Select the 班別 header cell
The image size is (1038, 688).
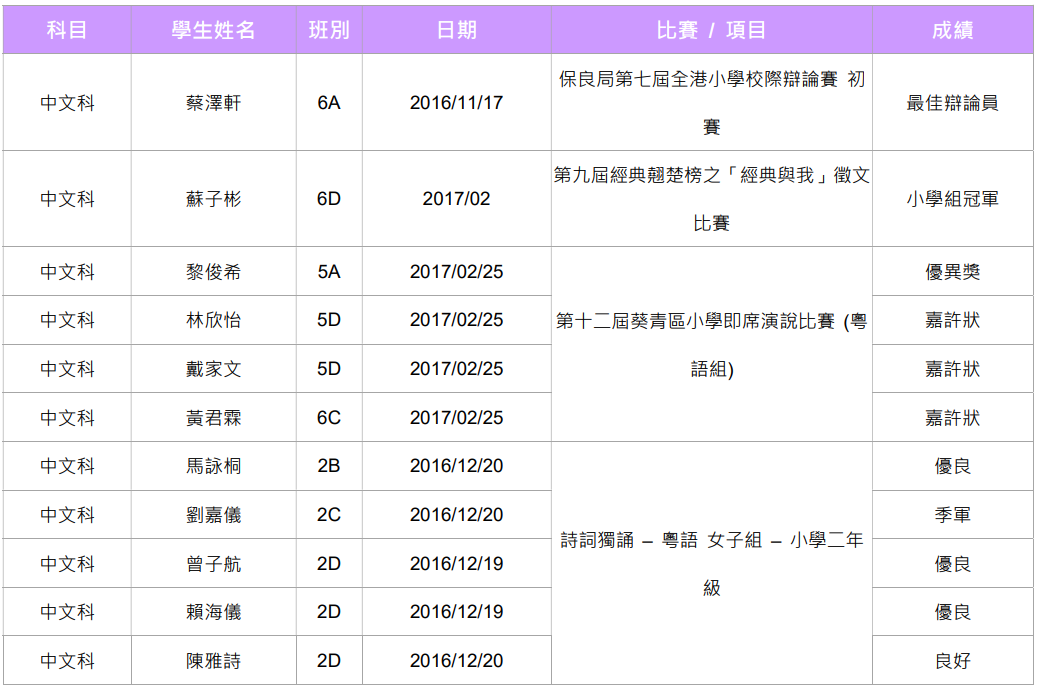pos(329,30)
